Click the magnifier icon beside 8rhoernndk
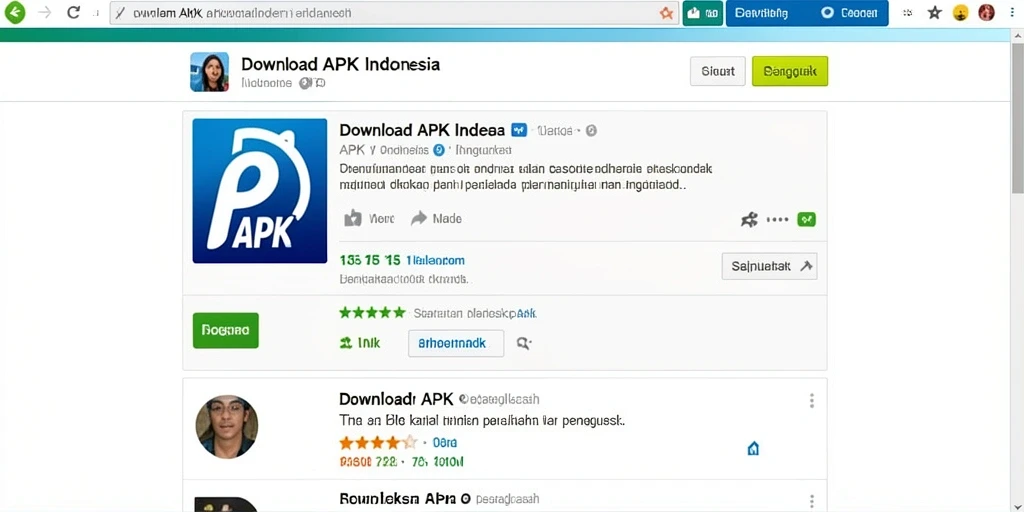Image resolution: width=1024 pixels, height=512 pixels. coord(524,343)
